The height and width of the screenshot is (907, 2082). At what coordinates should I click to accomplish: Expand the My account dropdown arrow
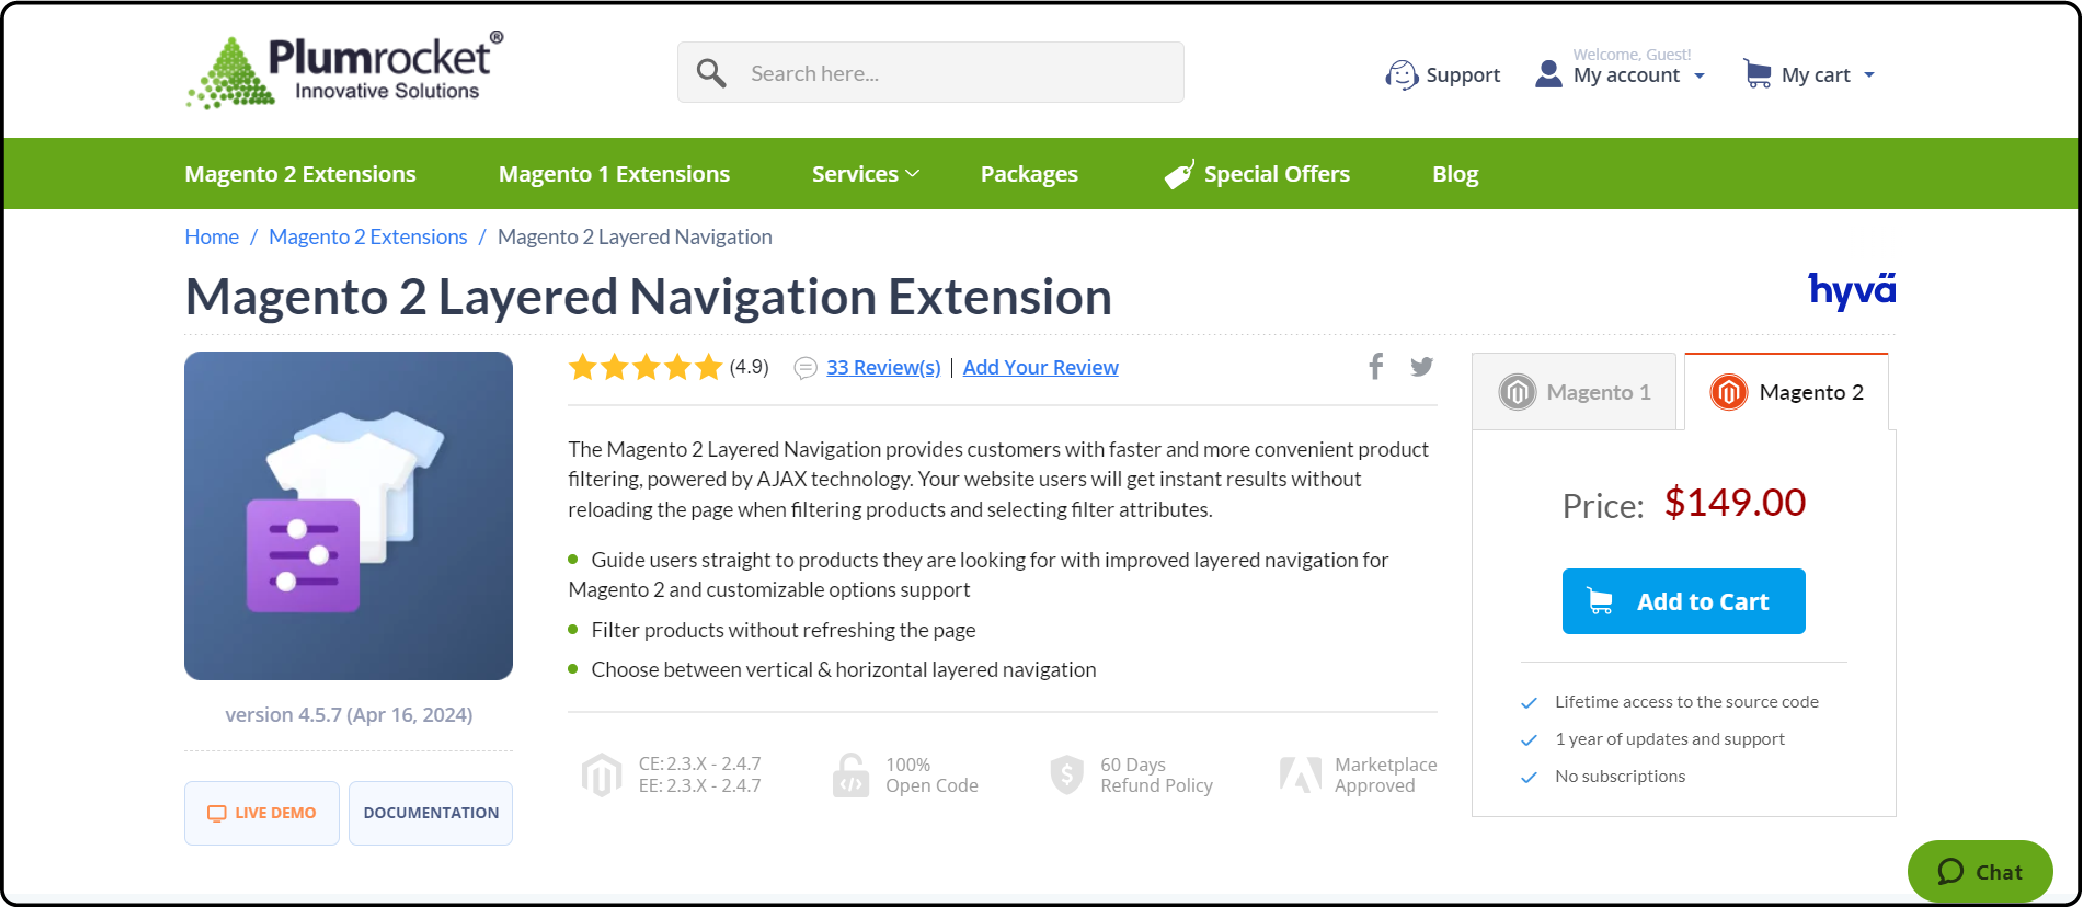click(1699, 76)
